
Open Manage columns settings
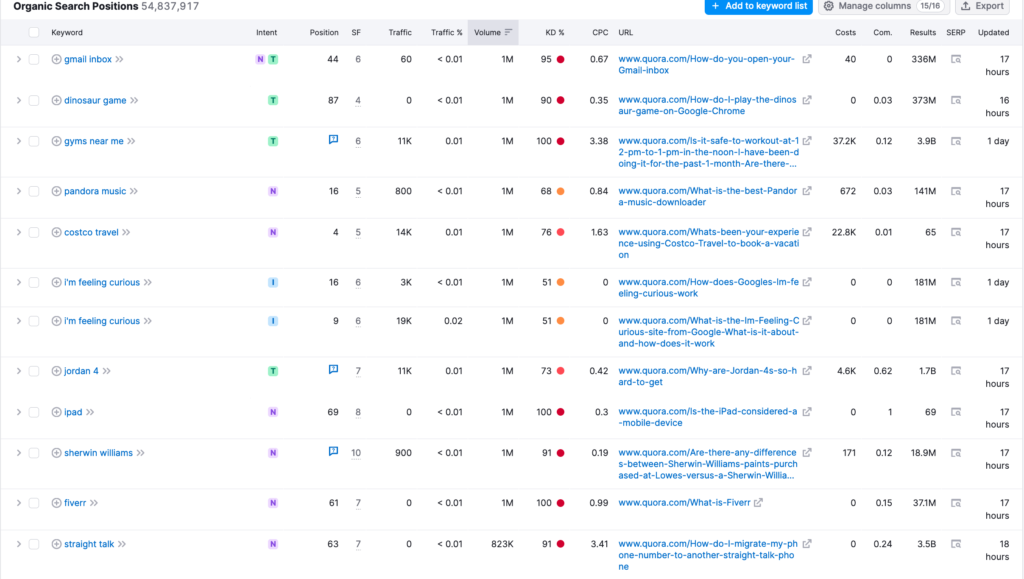click(x=883, y=6)
